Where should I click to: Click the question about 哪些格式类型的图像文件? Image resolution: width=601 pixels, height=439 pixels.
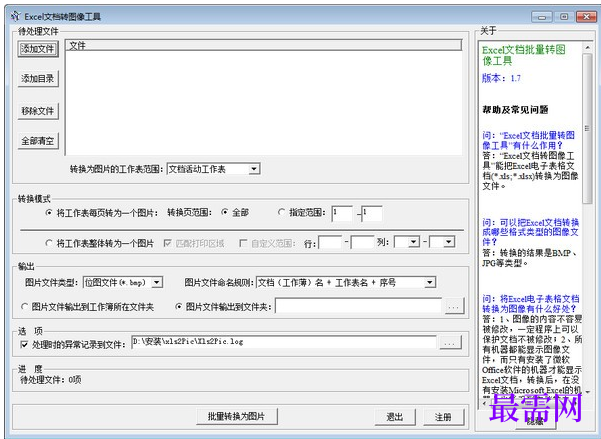pyautogui.click(x=530, y=232)
